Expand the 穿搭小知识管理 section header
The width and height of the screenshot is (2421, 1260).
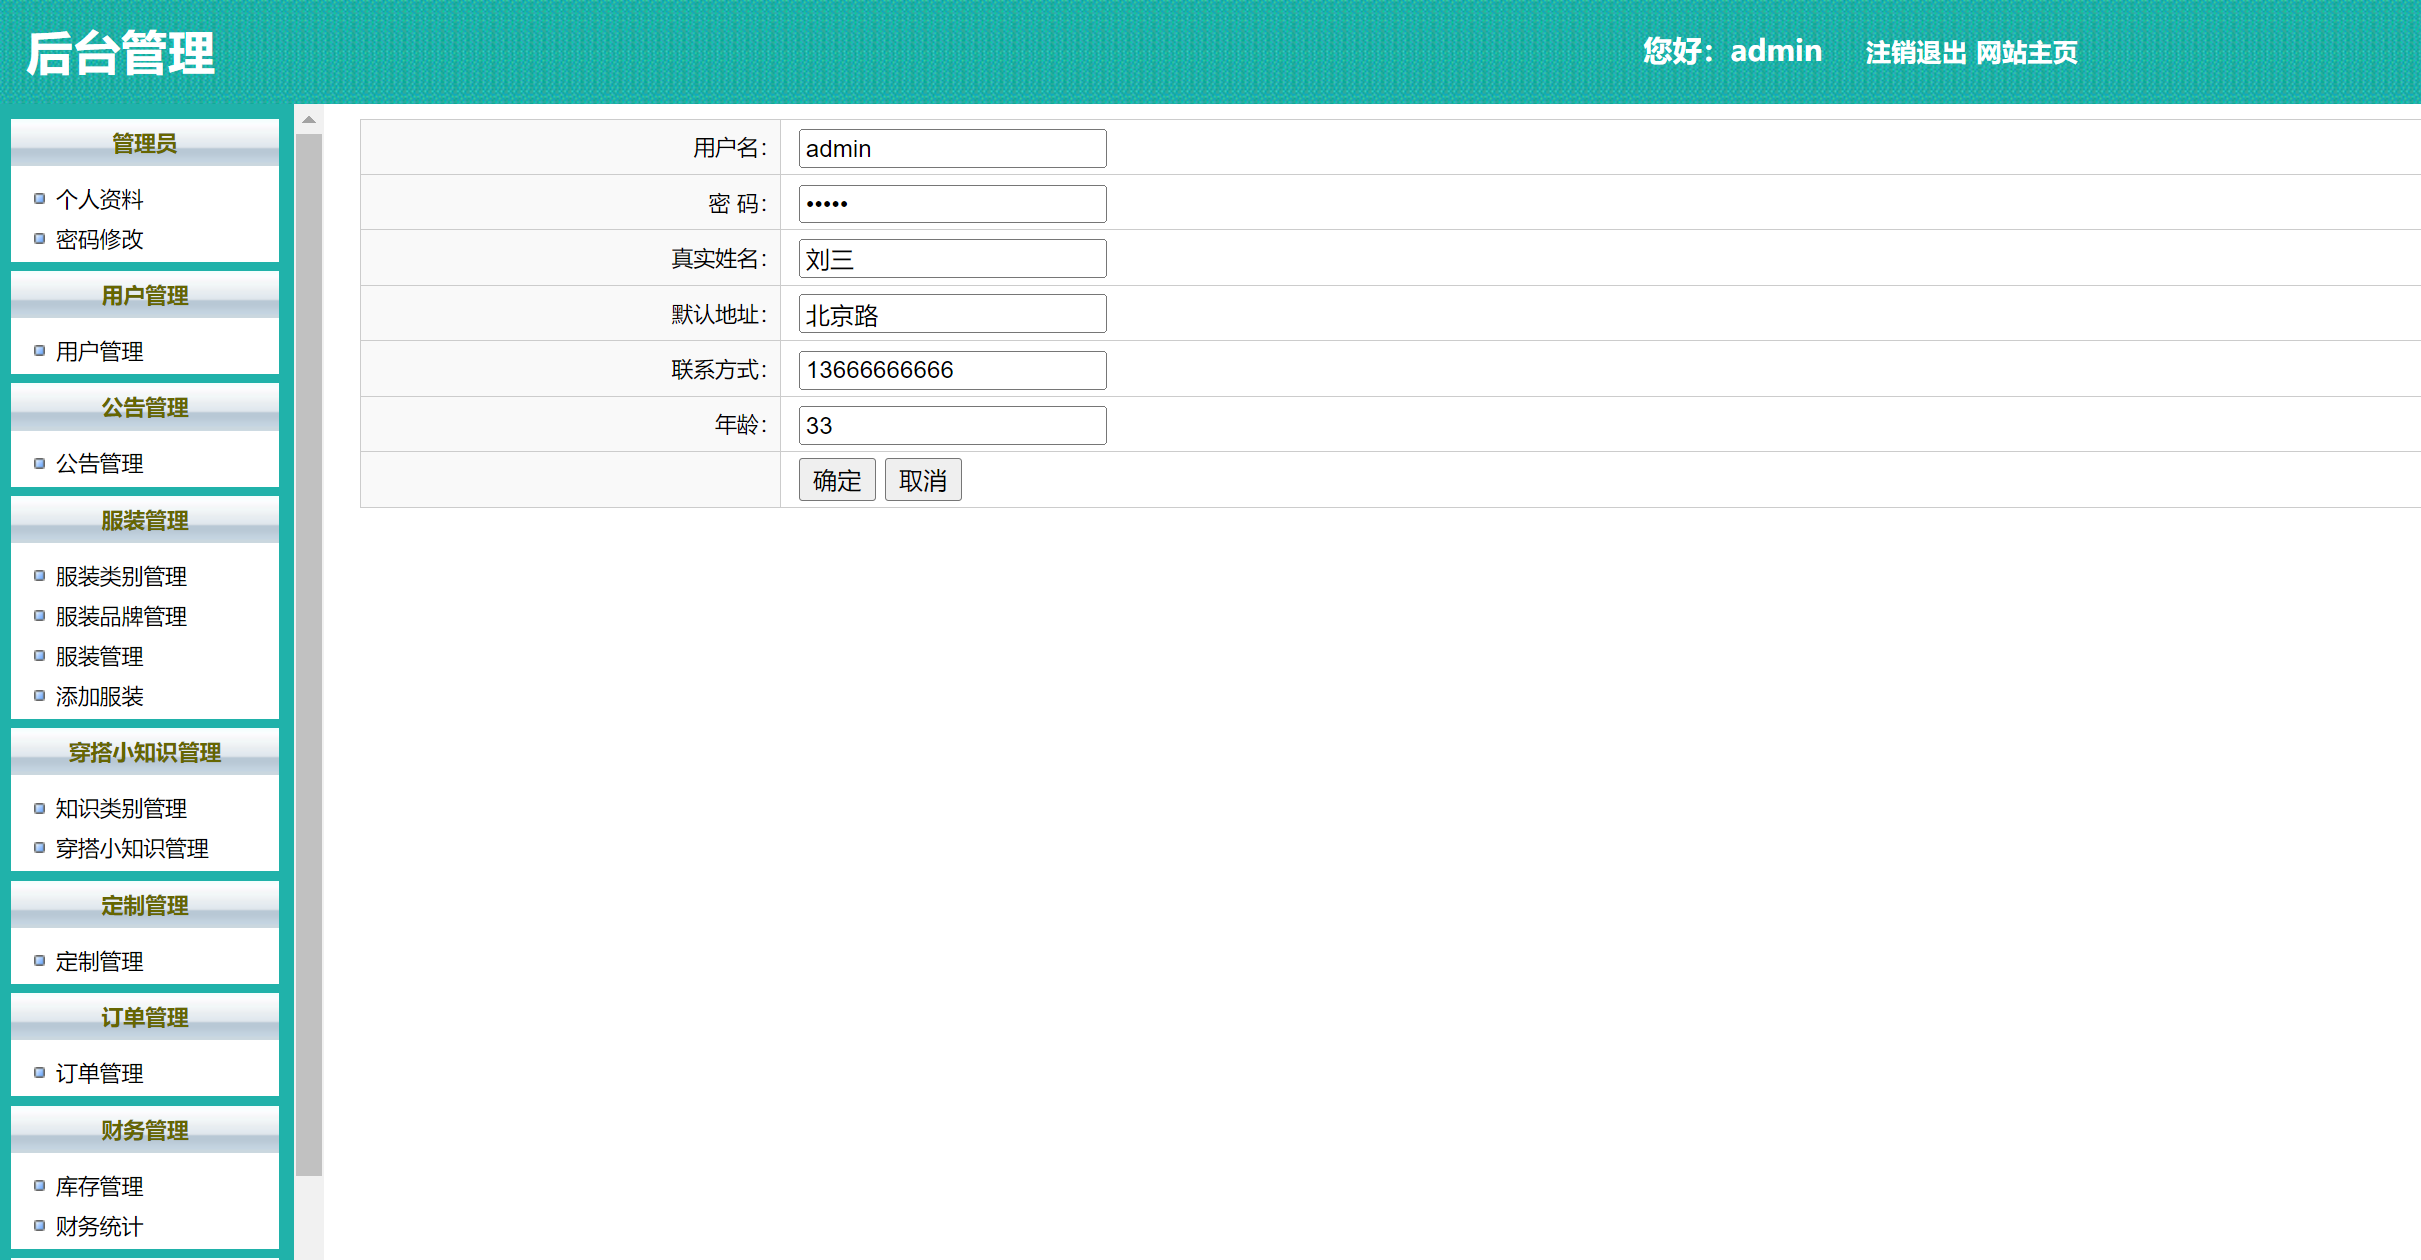click(145, 752)
